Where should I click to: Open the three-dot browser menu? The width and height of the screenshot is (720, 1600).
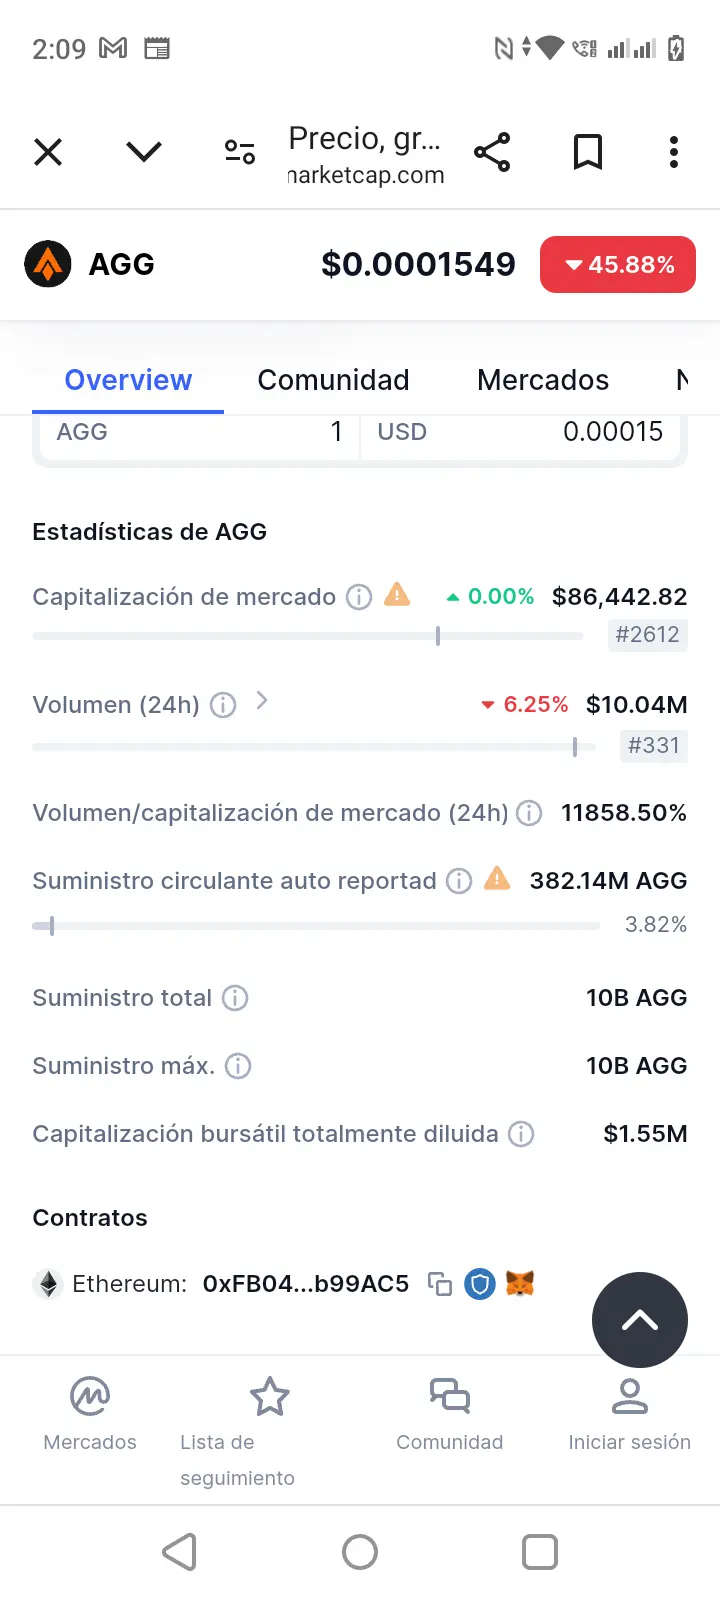(674, 152)
